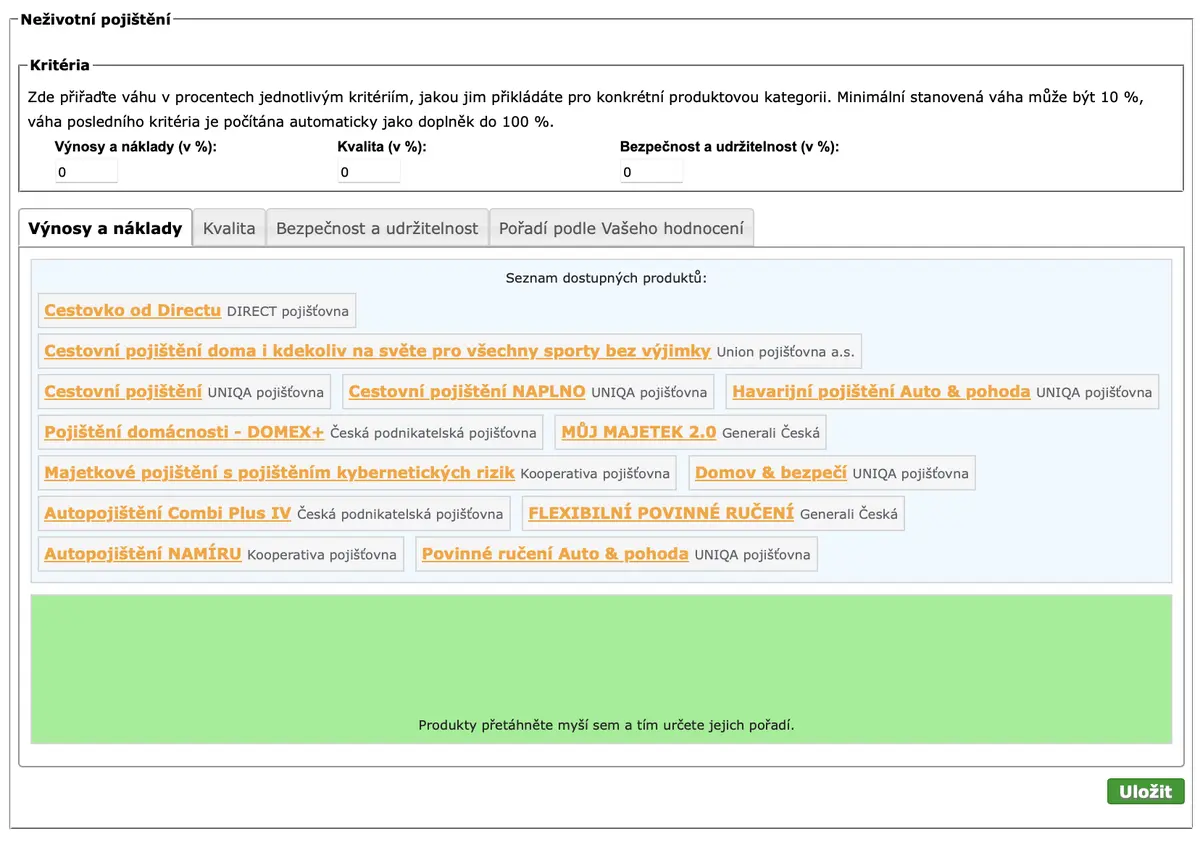Select Pořadí podle Vašeho hodnocení tab

pos(621,228)
